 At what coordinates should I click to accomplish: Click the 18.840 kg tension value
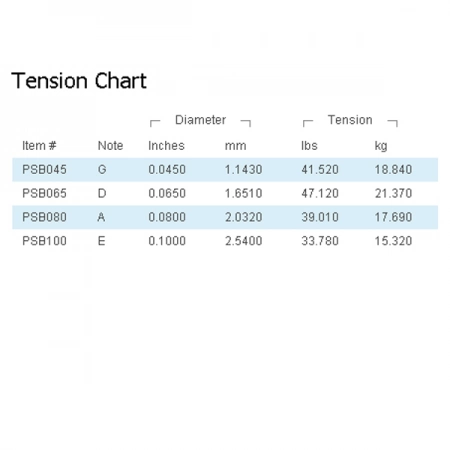pos(393,170)
